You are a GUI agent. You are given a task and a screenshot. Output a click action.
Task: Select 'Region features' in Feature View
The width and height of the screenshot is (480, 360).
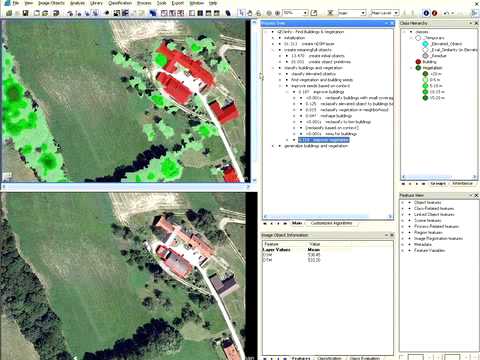click(428, 232)
